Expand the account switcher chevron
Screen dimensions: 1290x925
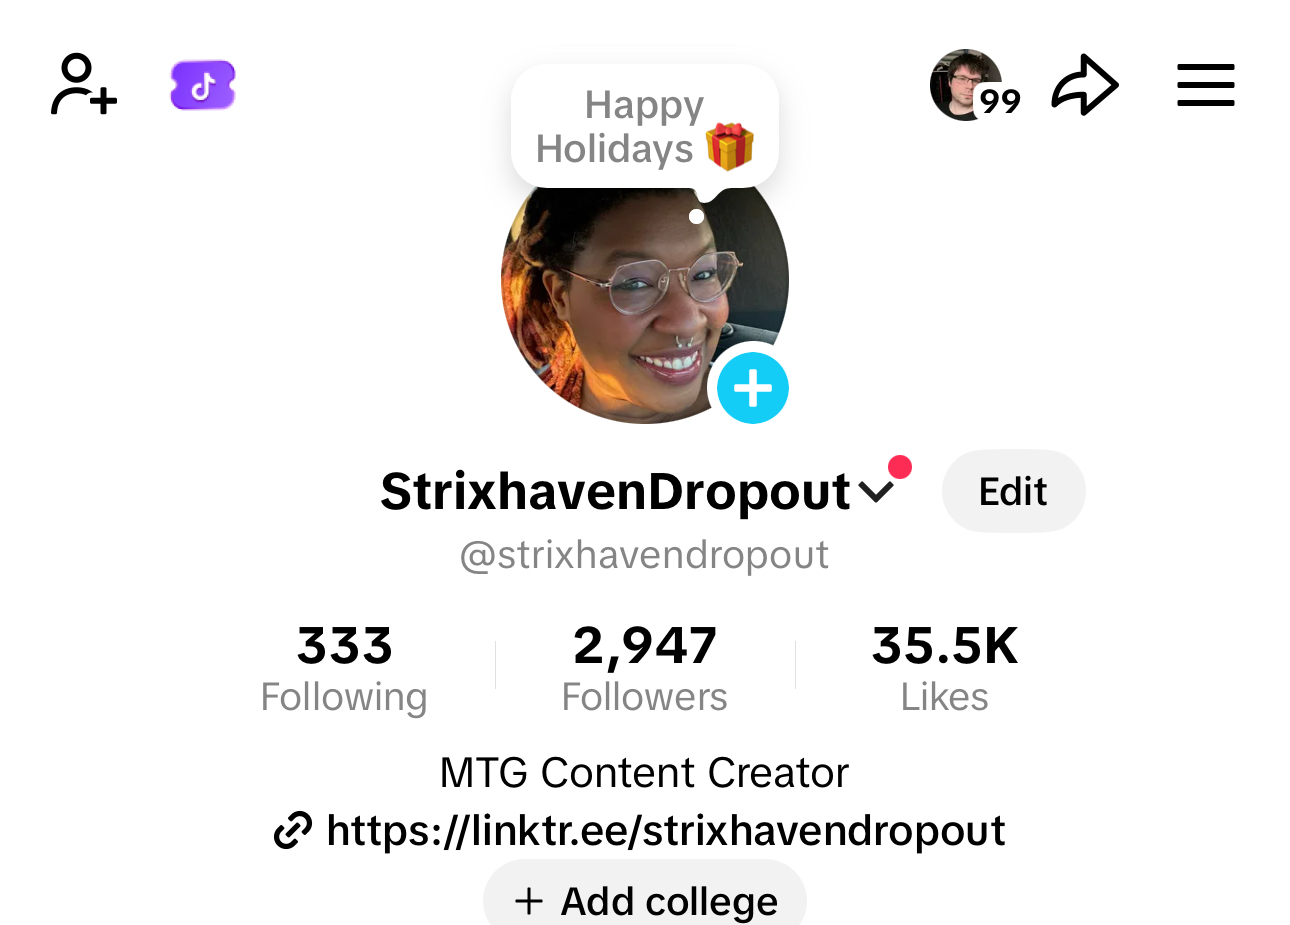tap(876, 492)
